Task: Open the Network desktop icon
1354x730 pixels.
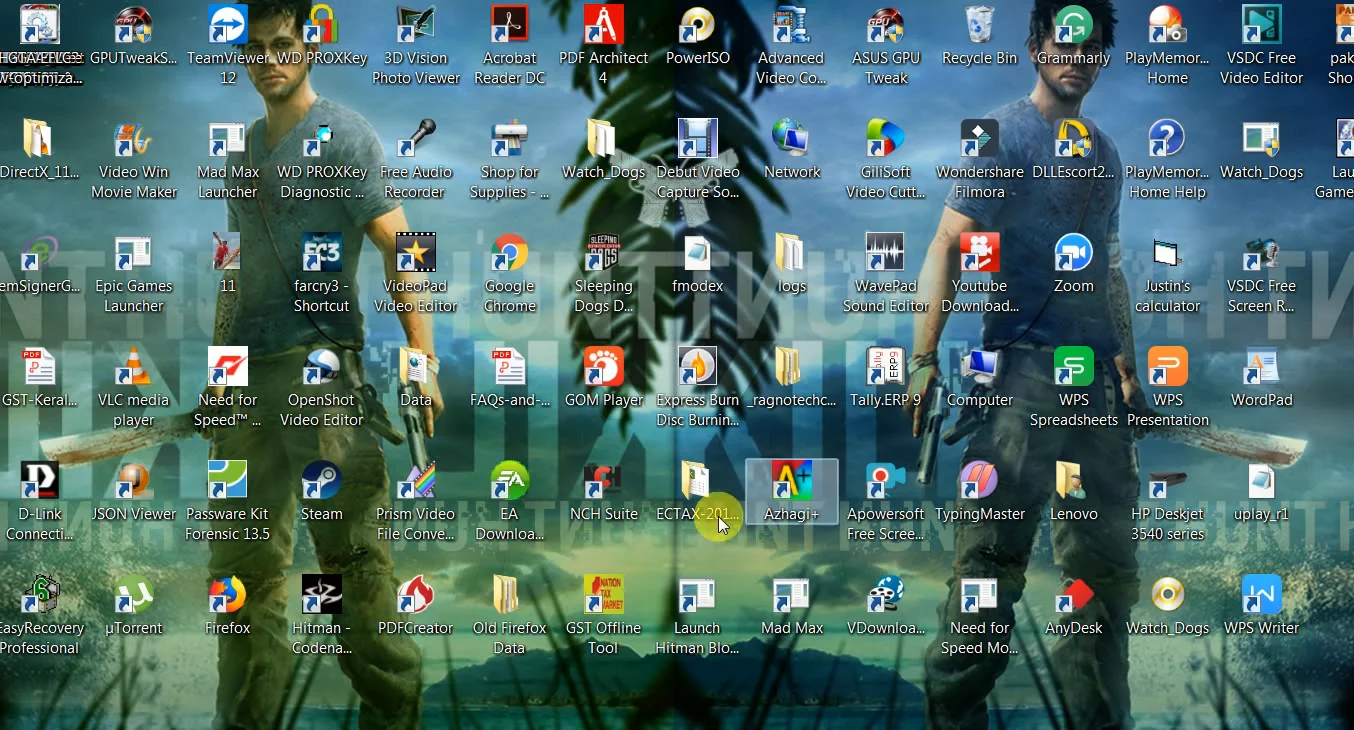Action: coord(792,139)
